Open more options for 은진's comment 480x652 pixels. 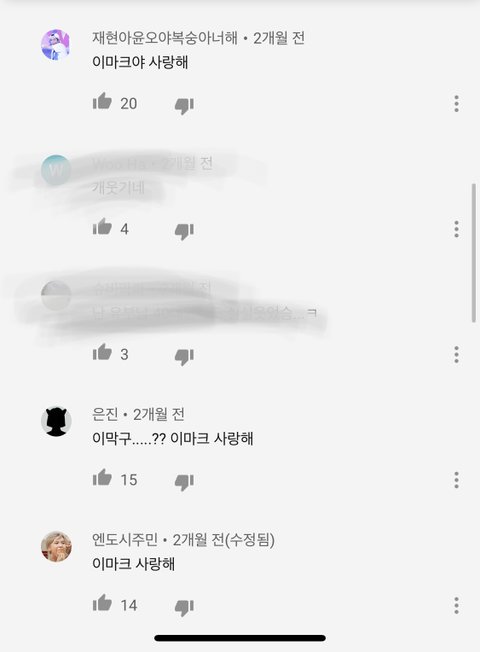[x=456, y=480]
